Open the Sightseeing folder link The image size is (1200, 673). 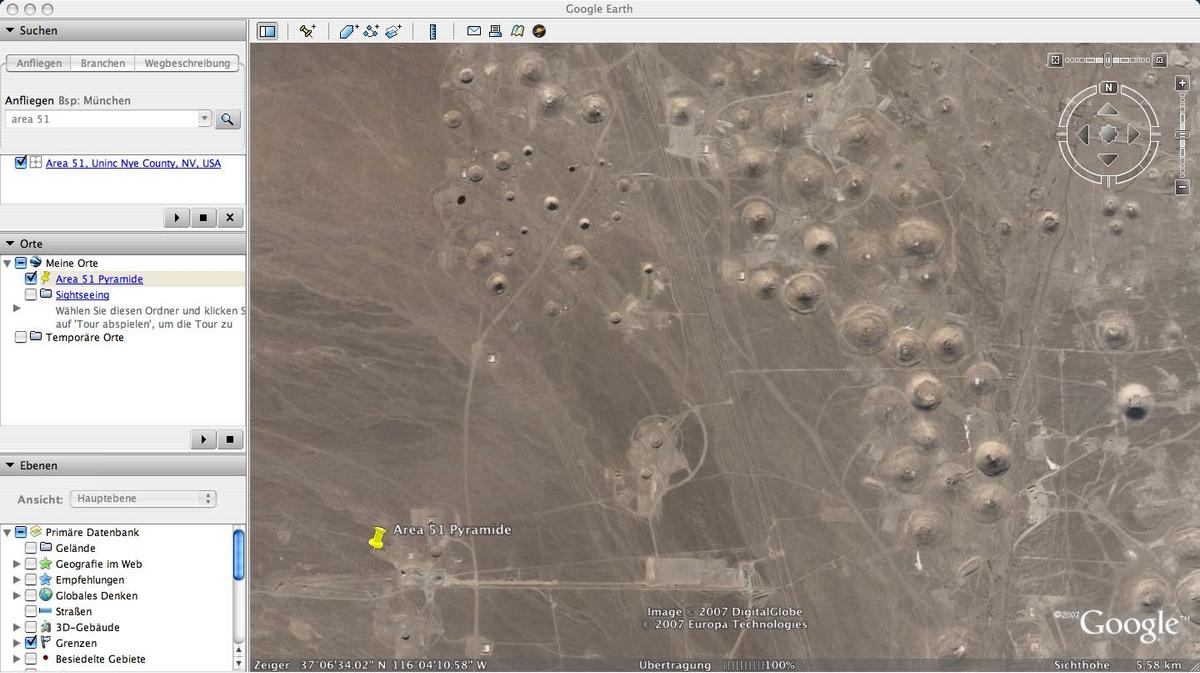pyautogui.click(x=82, y=295)
